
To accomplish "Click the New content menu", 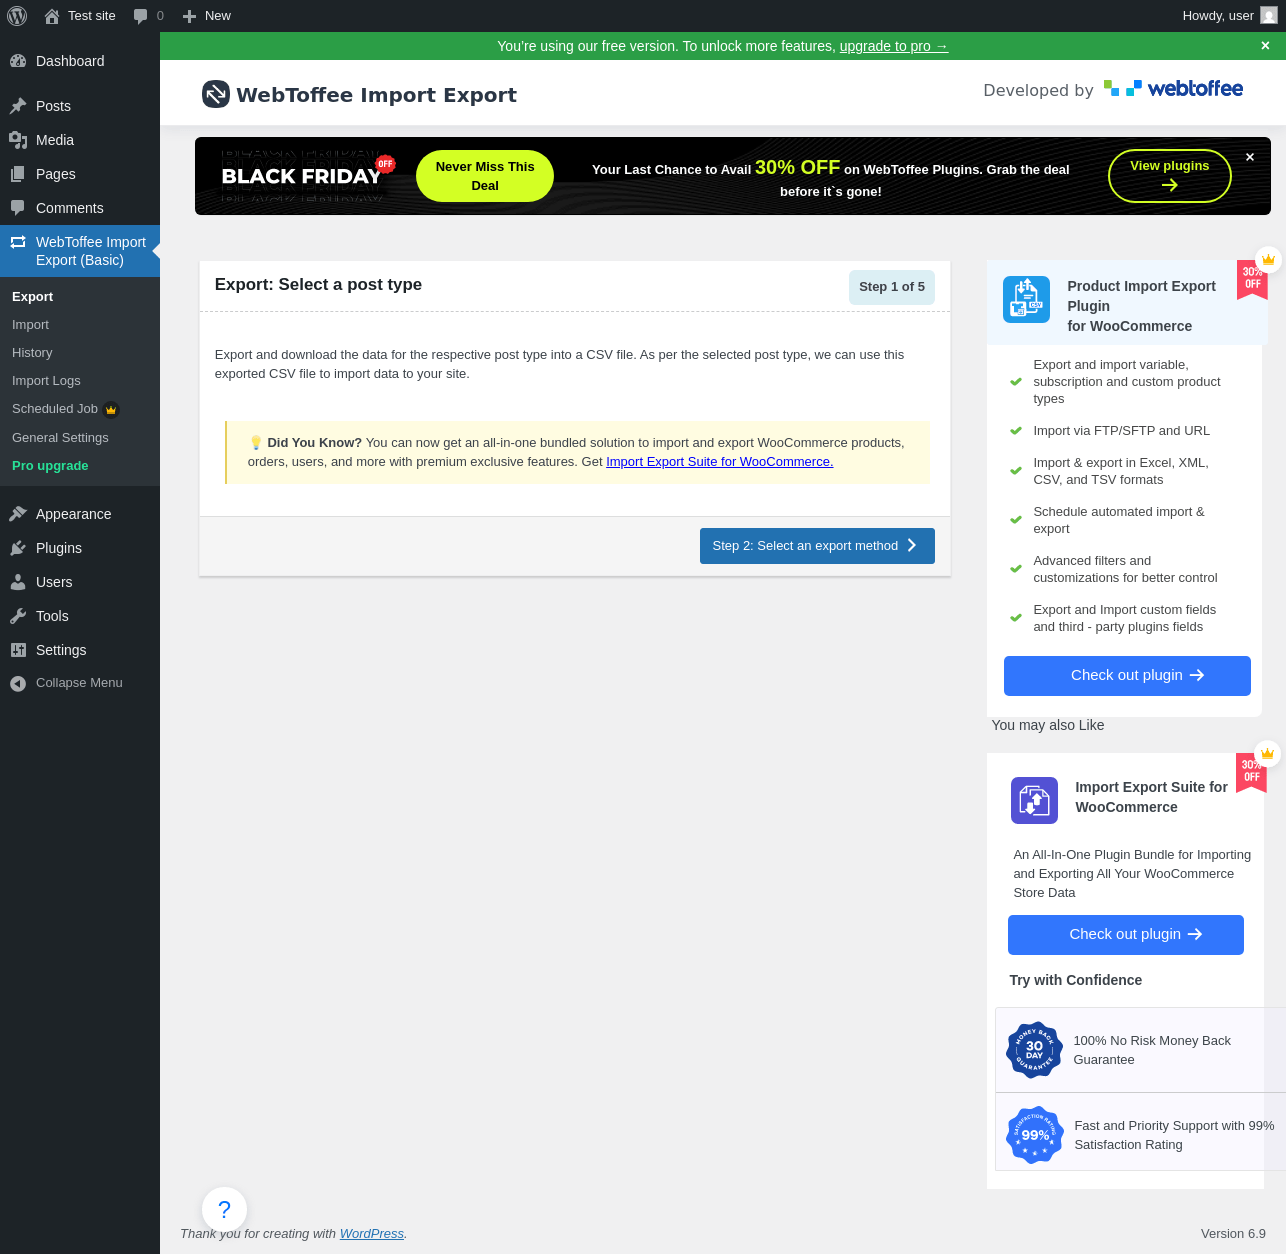I will click(x=207, y=16).
